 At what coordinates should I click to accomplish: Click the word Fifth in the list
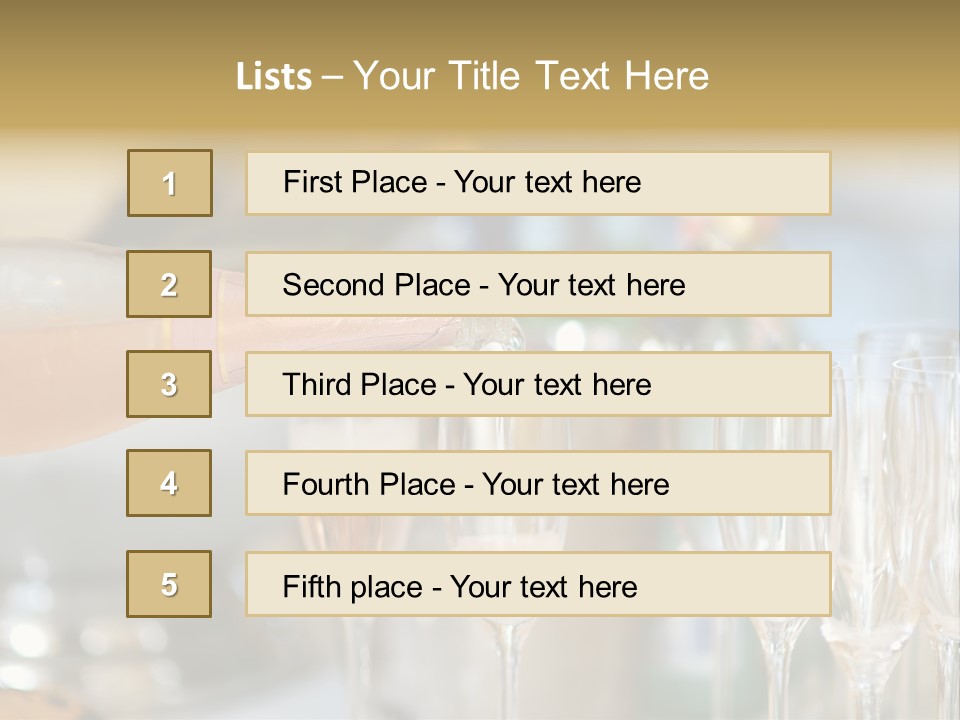coord(311,586)
